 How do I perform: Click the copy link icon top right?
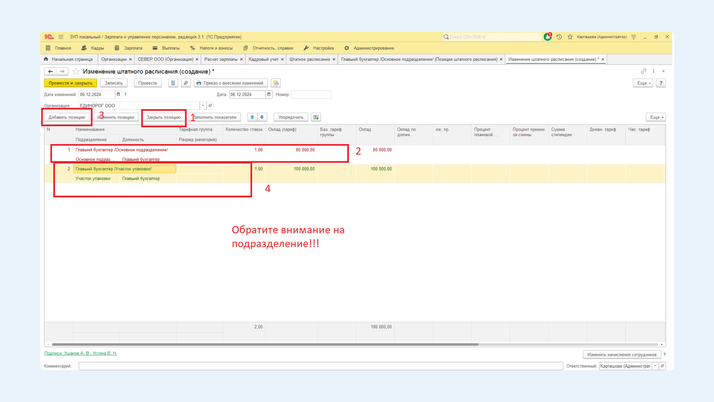tap(644, 71)
